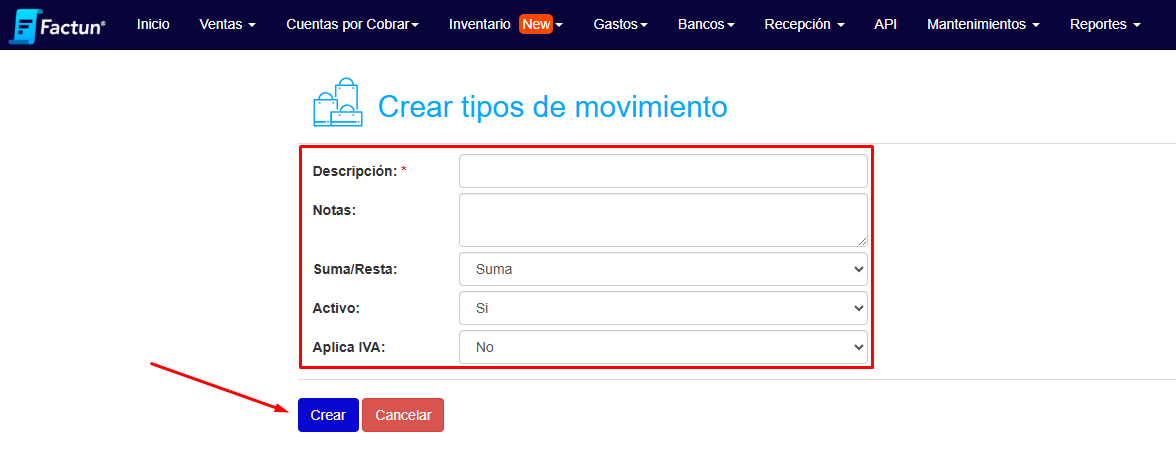The width and height of the screenshot is (1176, 469).
Task: Click the Descripción input field
Action: click(663, 171)
